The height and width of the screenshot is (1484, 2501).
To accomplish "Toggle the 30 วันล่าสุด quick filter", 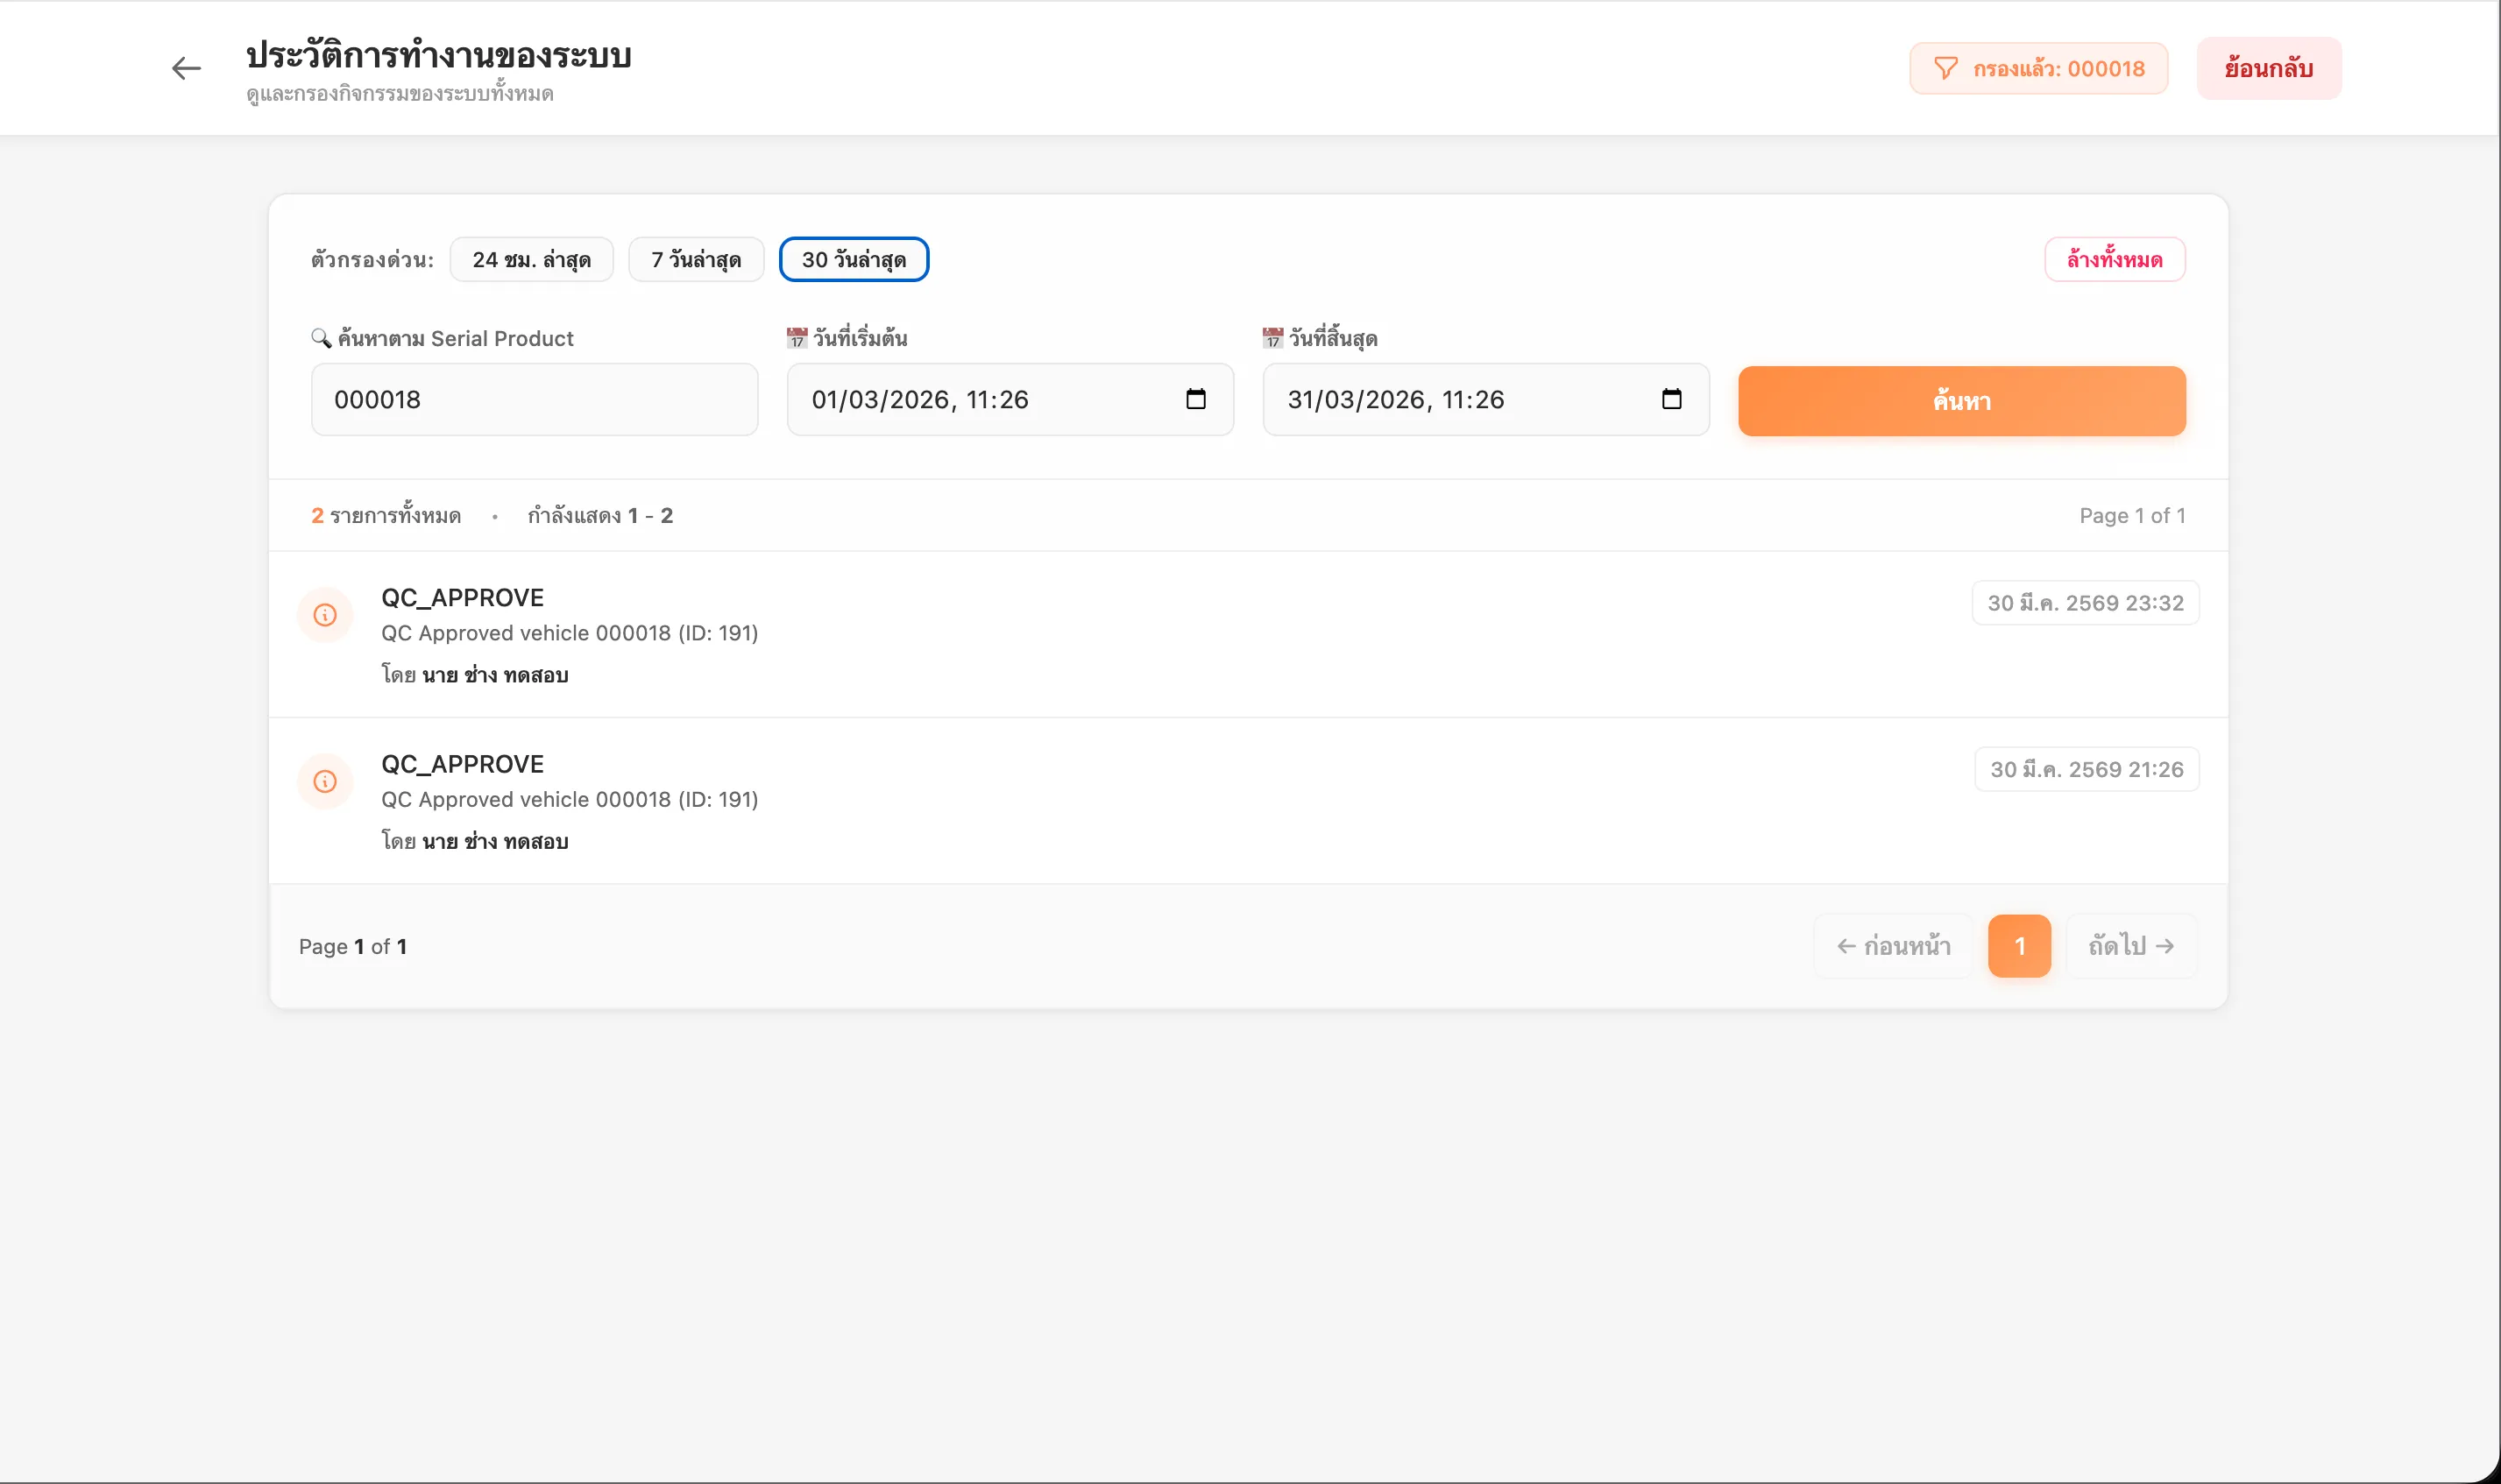I will coord(853,260).
